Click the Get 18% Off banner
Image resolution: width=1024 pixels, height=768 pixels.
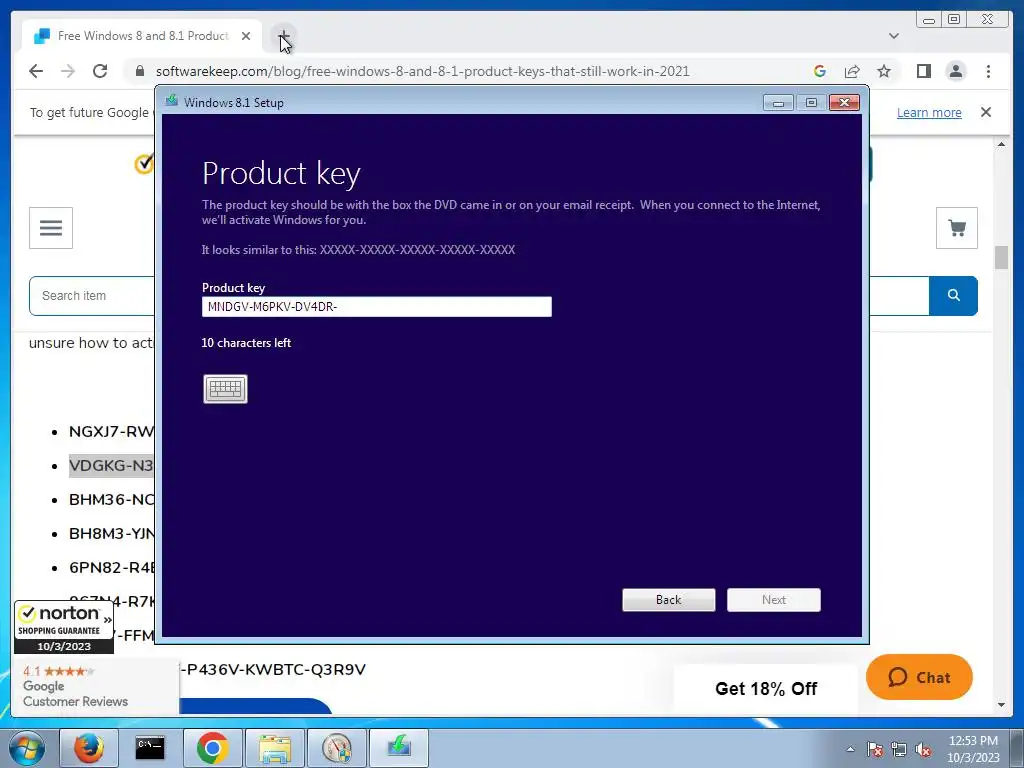click(x=765, y=689)
